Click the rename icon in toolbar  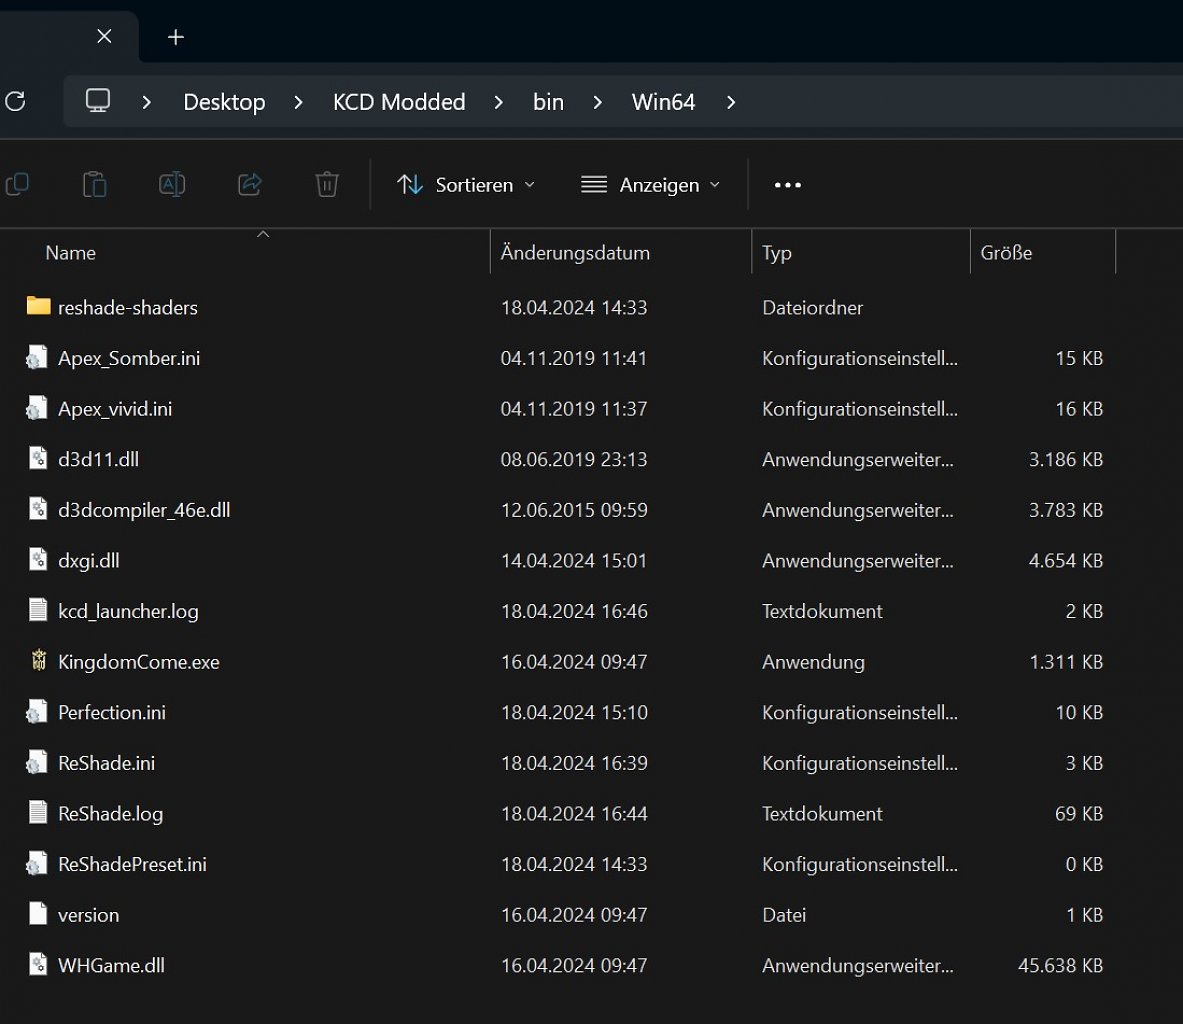[172, 184]
